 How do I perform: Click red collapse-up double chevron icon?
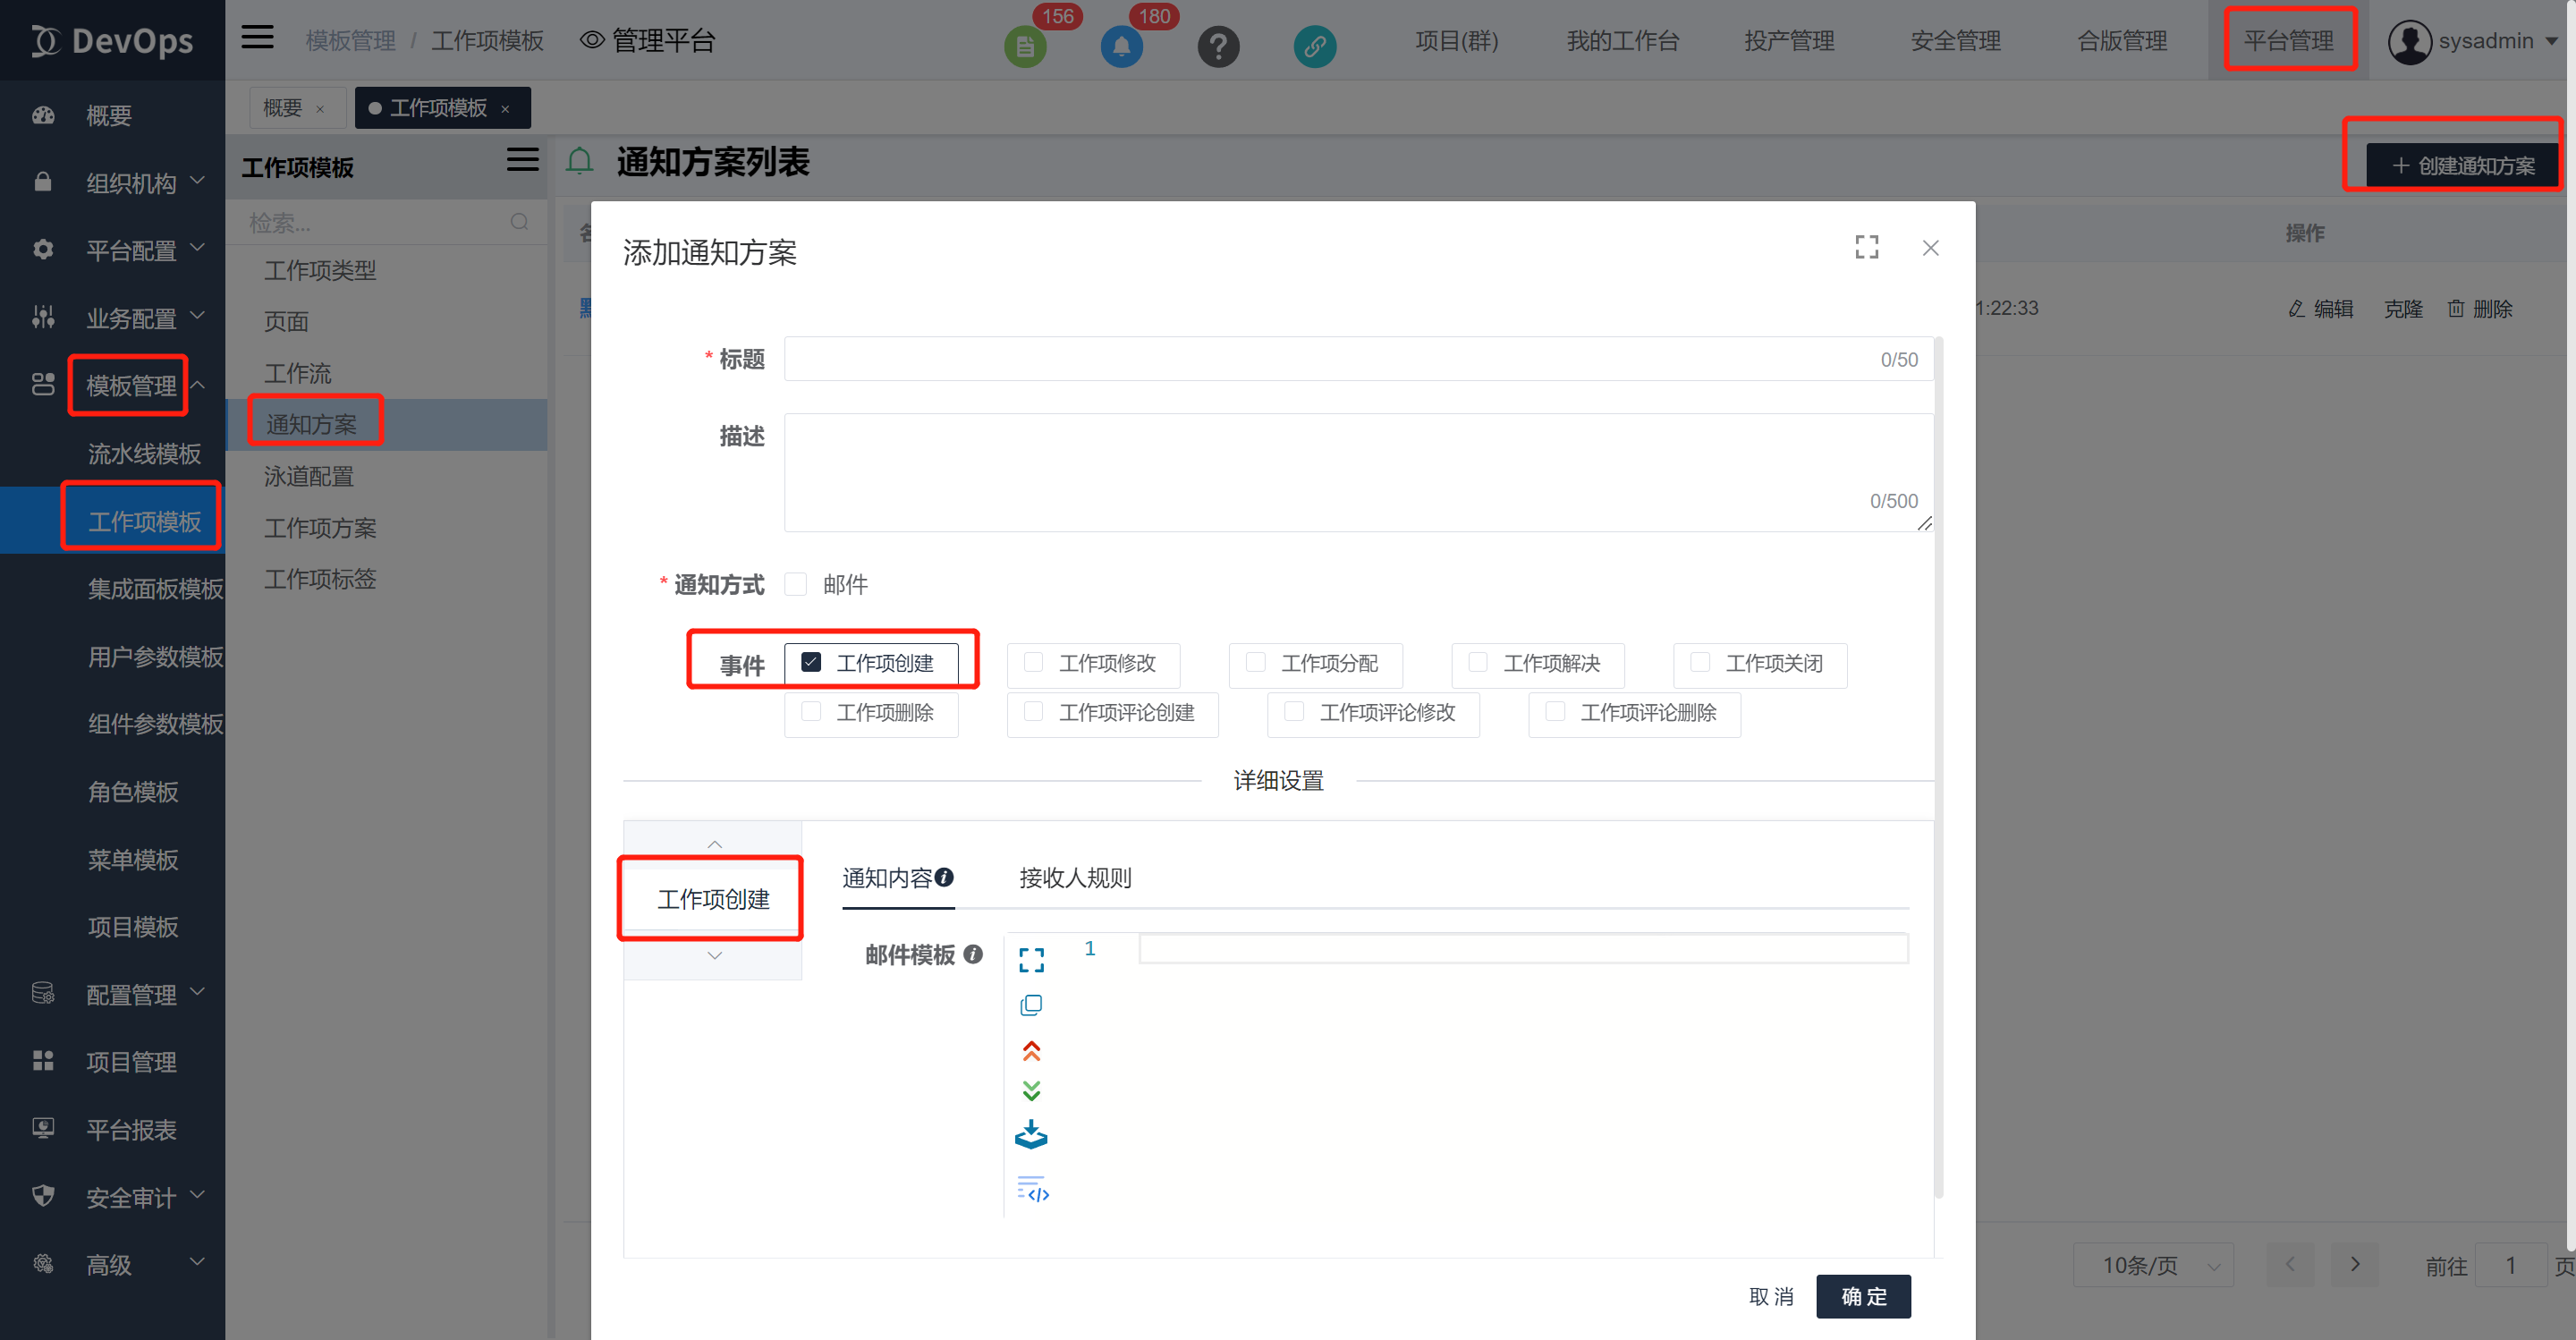tap(1031, 1051)
